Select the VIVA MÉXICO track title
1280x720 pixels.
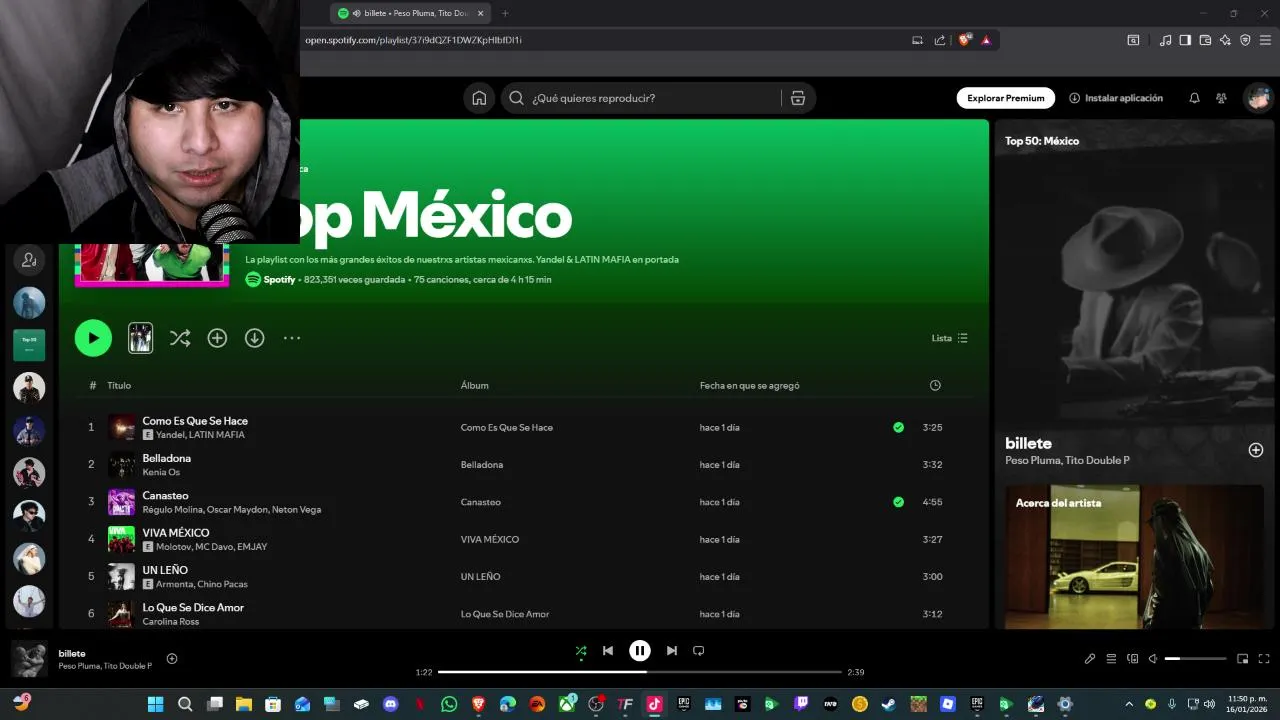(x=176, y=533)
